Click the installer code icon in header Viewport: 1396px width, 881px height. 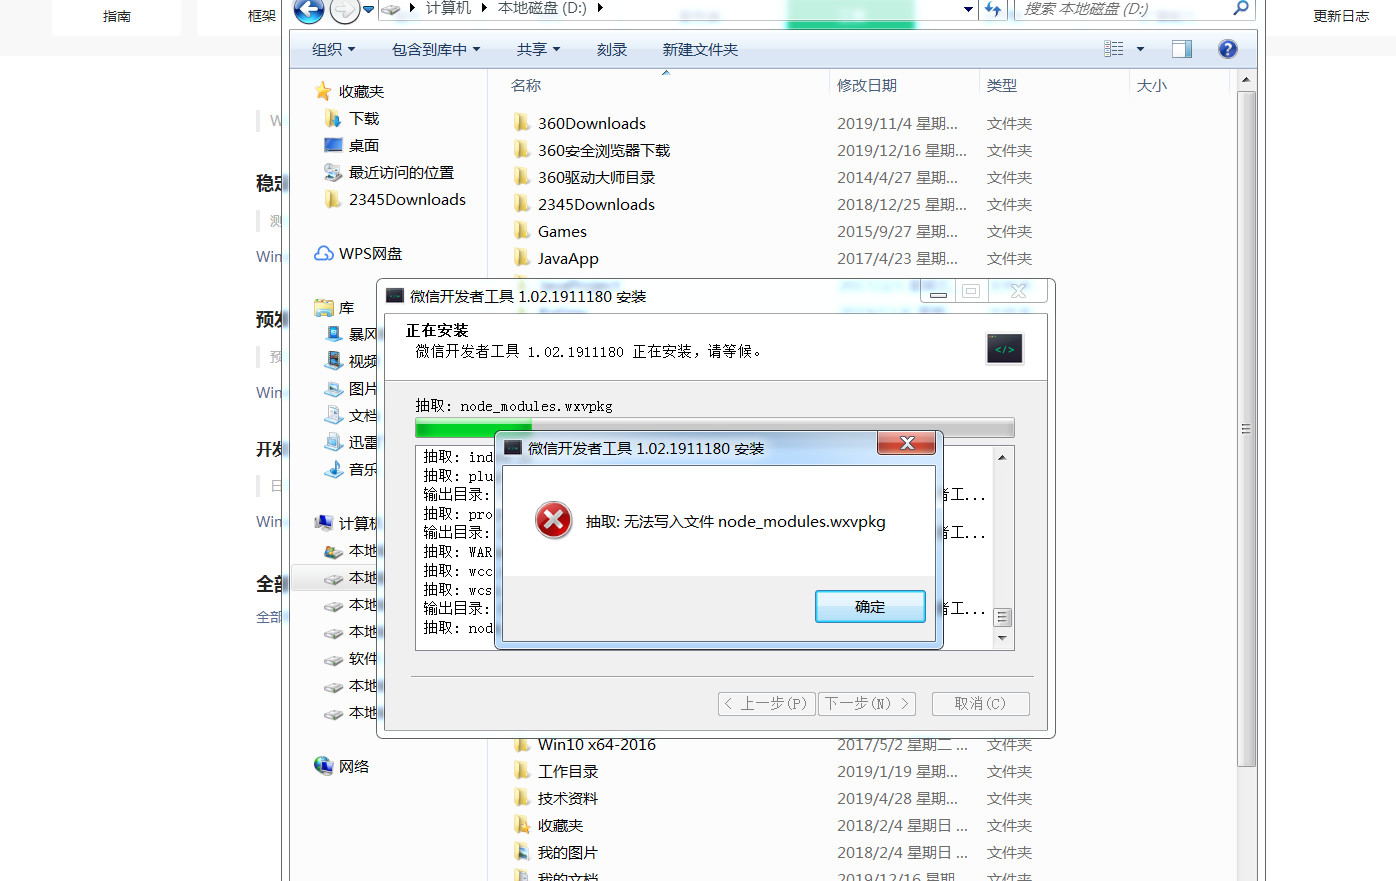1004,349
